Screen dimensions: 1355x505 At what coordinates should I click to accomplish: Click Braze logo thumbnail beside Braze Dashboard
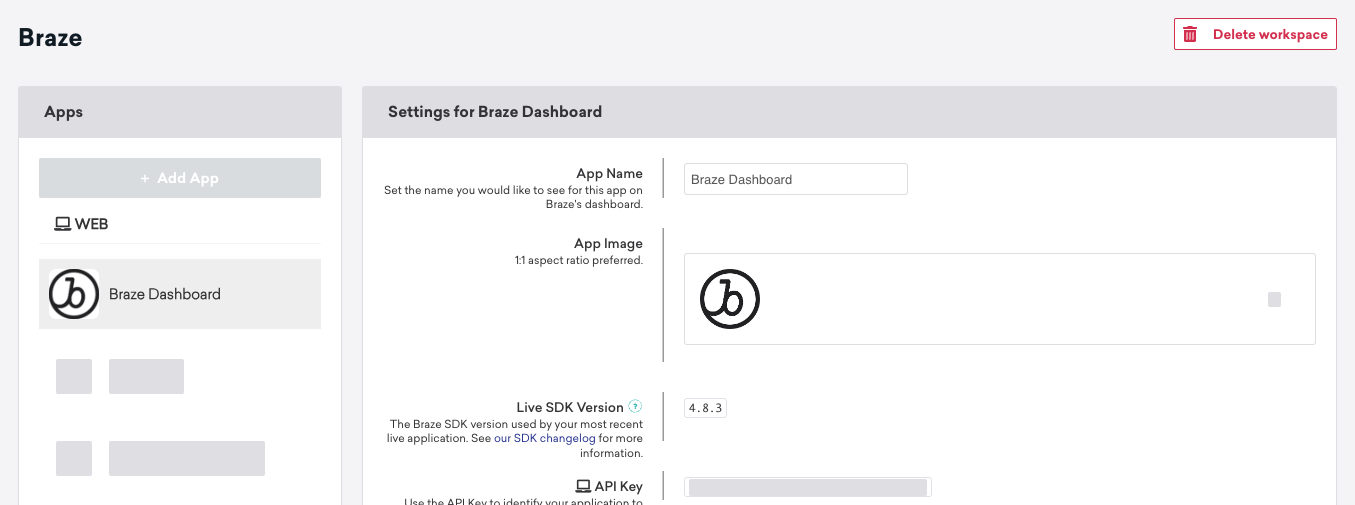pyautogui.click(x=74, y=294)
